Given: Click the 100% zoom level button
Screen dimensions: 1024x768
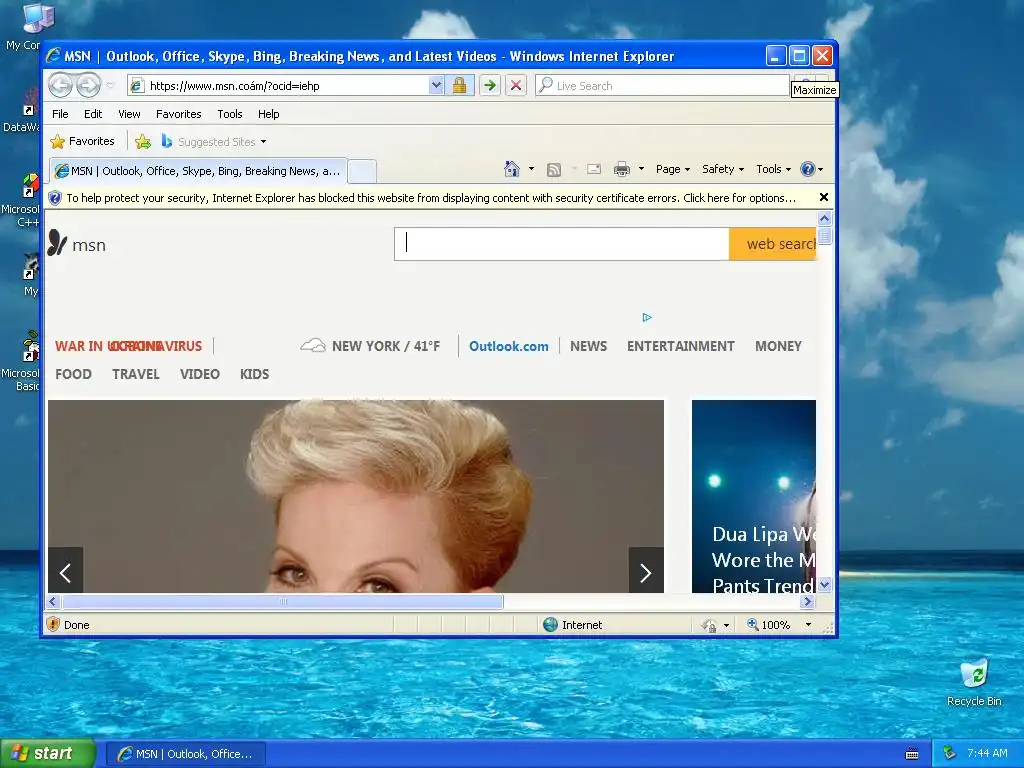Looking at the screenshot, I should pyautogui.click(x=769, y=625).
